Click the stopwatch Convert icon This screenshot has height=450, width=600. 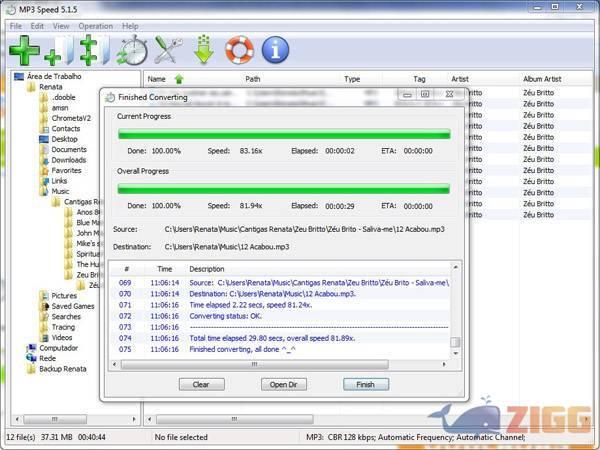[132, 50]
